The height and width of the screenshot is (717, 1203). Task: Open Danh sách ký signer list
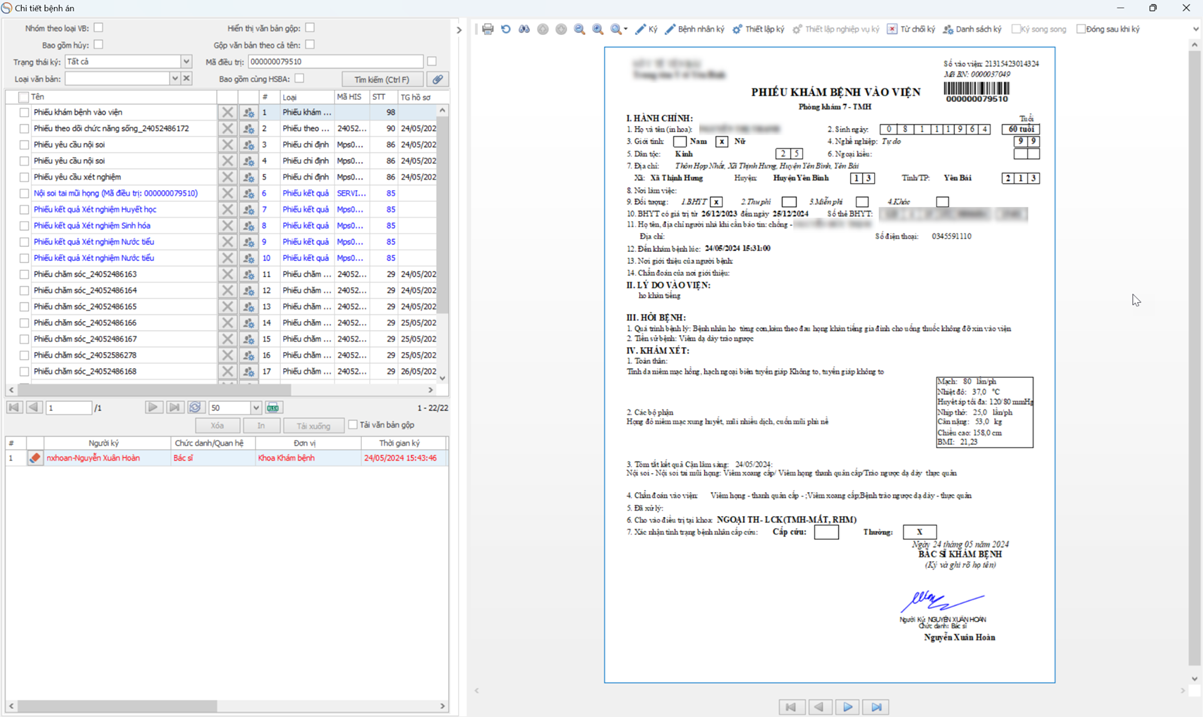(x=972, y=29)
